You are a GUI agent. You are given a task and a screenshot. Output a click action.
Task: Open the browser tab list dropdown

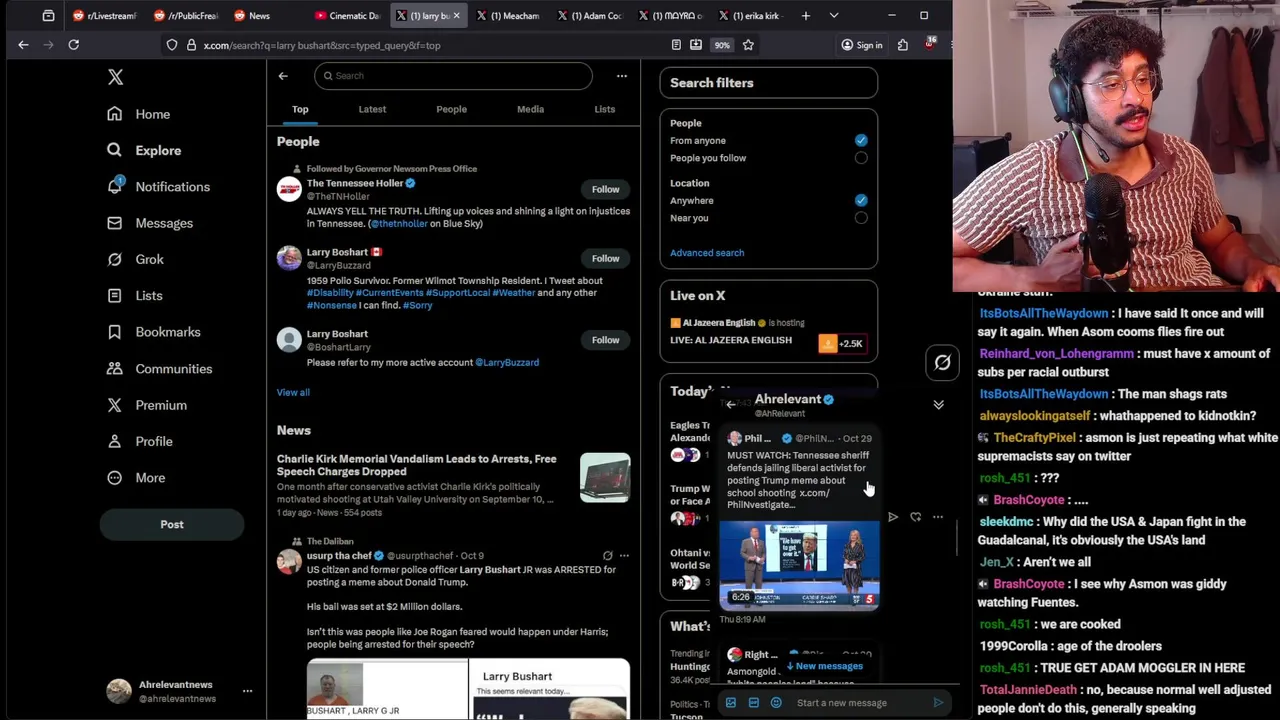coord(834,16)
